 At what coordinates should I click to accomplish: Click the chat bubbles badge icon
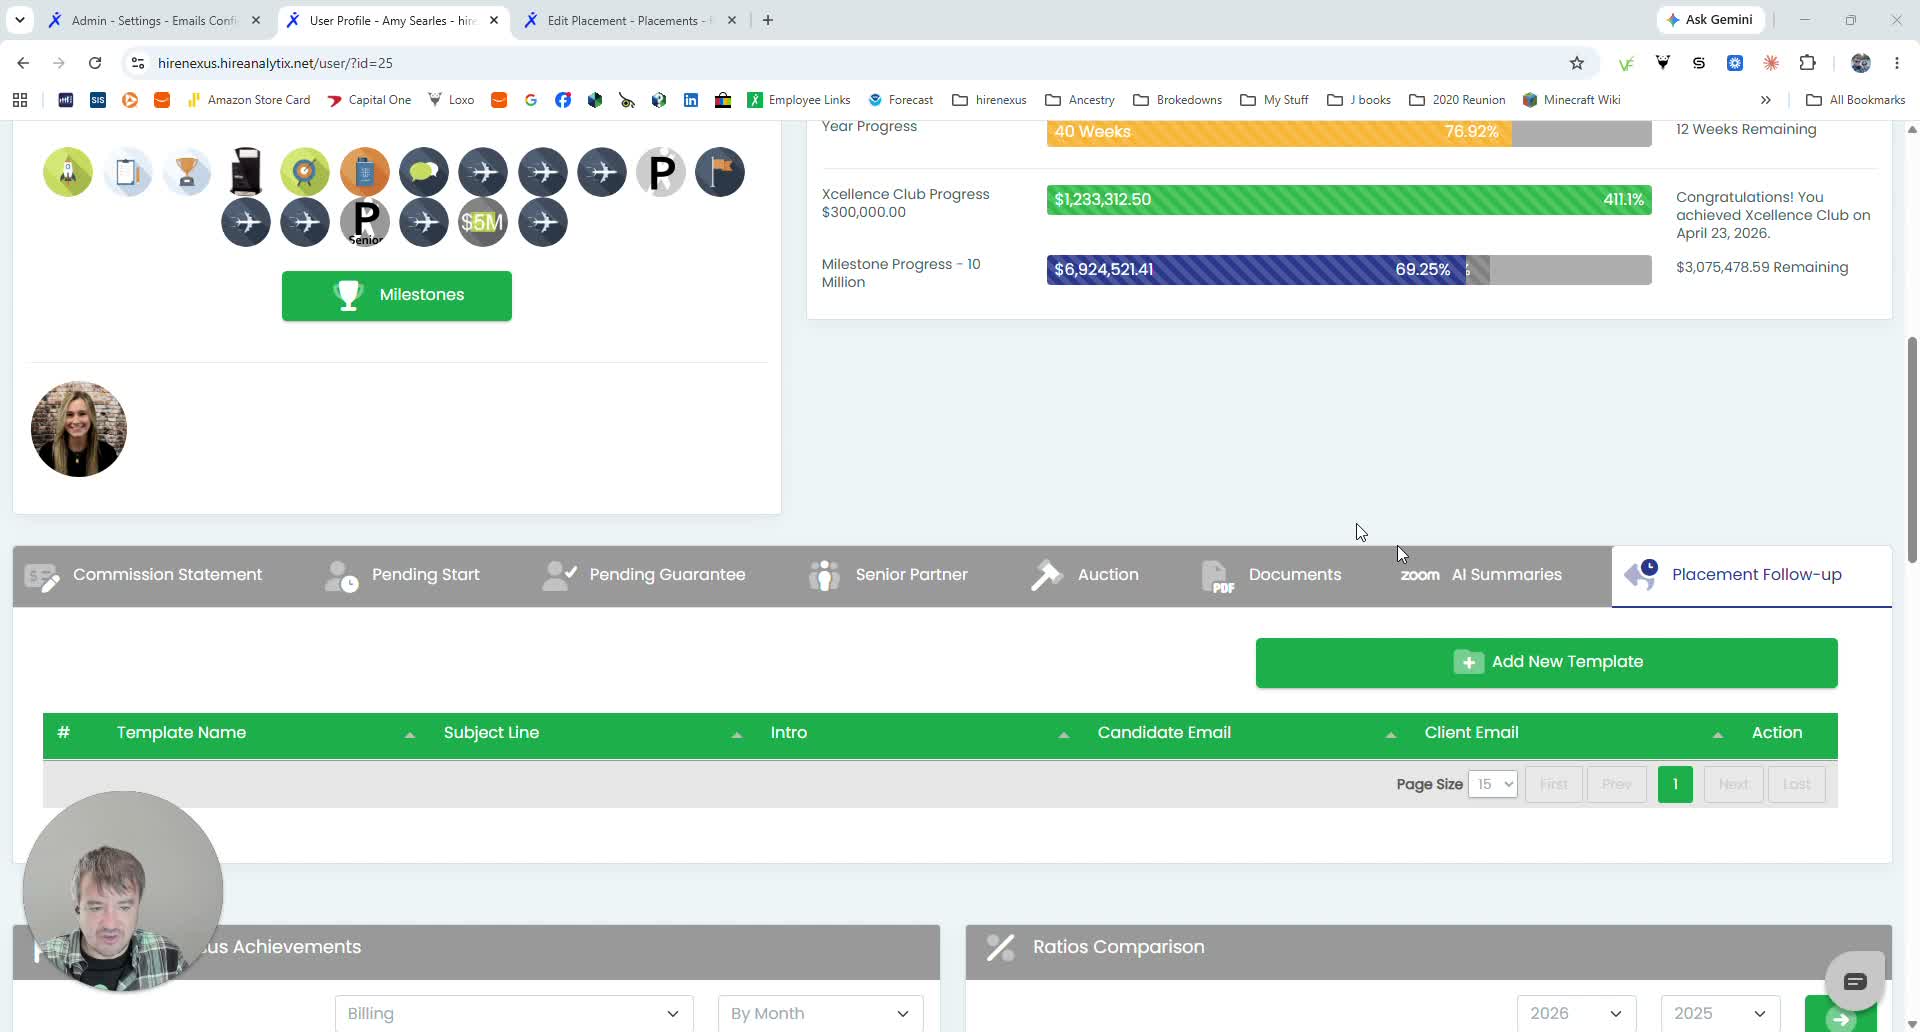[424, 172]
